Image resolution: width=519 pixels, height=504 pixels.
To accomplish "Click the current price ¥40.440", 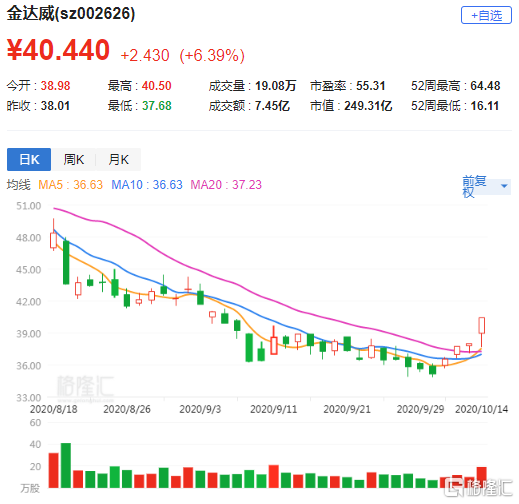I will coord(58,50).
